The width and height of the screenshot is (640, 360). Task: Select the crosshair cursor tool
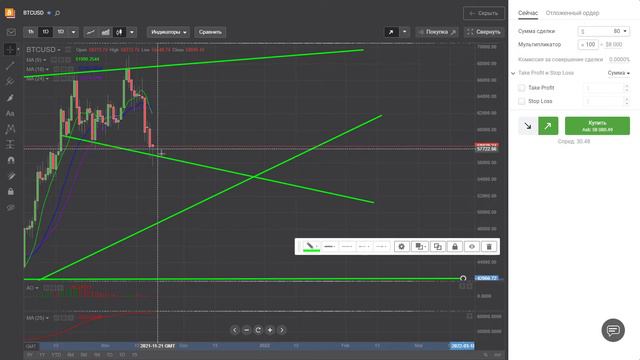pos(10,49)
